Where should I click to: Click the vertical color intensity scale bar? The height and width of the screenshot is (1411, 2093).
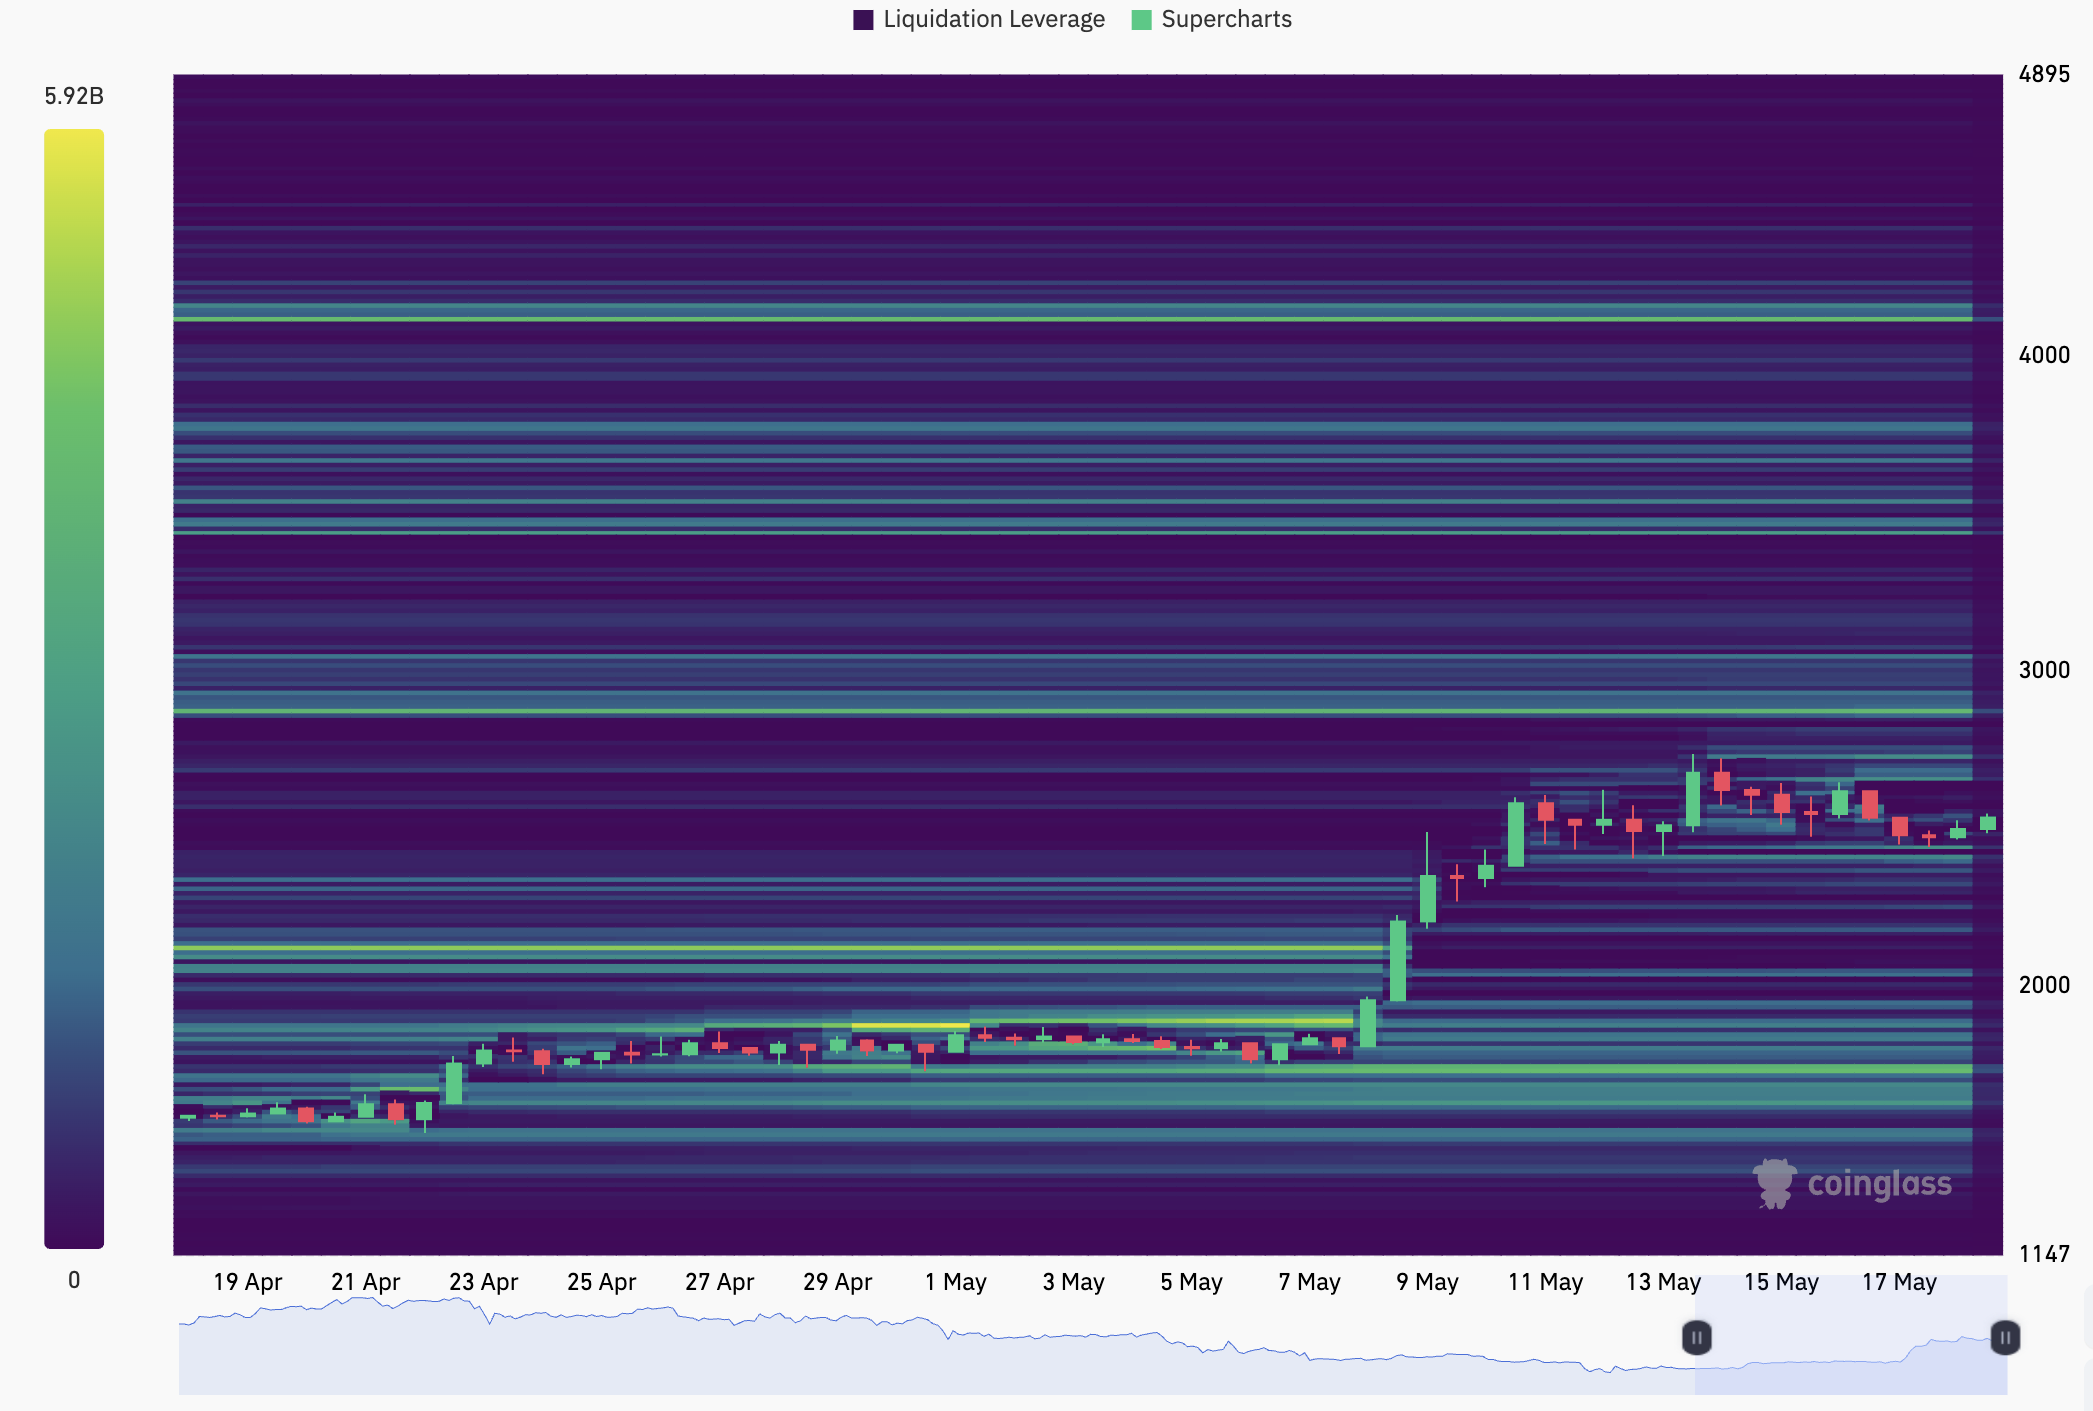(x=73, y=690)
